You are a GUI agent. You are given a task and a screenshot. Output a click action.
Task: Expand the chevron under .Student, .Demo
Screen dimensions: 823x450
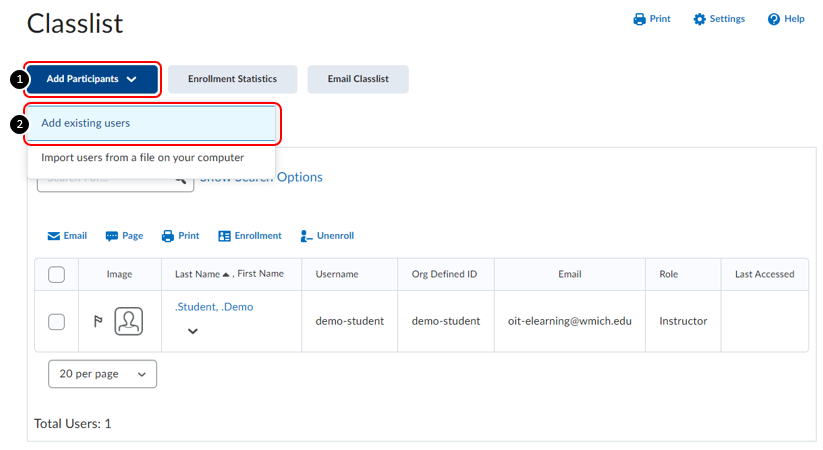pyautogui.click(x=192, y=331)
